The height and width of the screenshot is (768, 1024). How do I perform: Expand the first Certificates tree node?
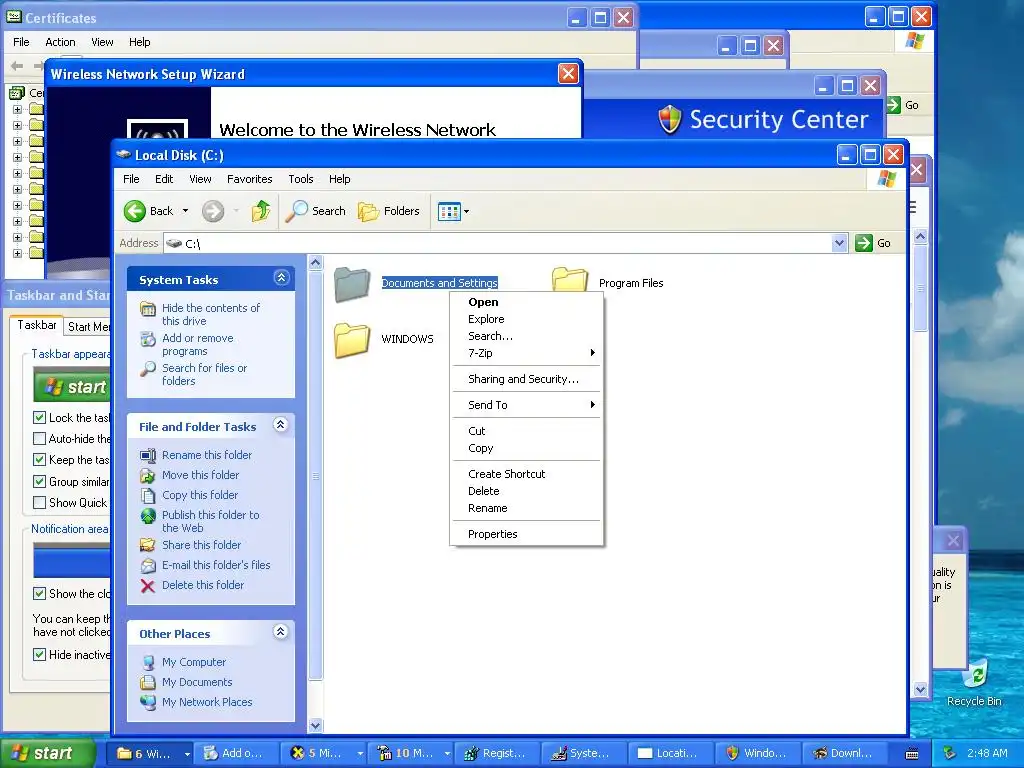tap(18, 109)
